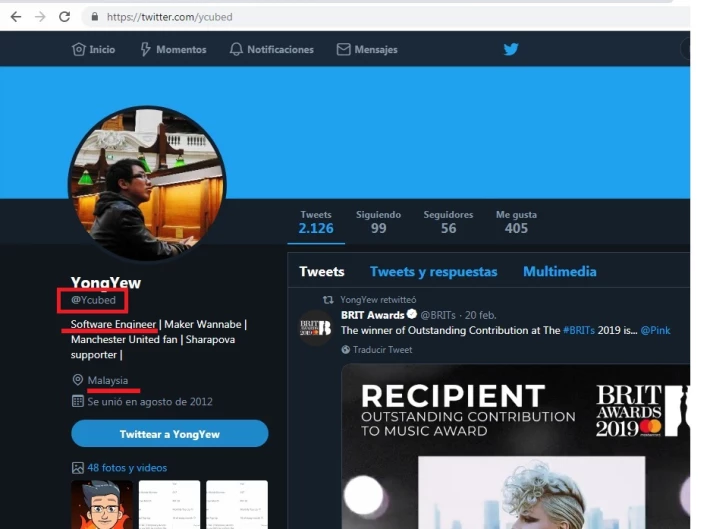Click 'Se unió en agosto de 2012' text
Viewport: 710px width, 529px height.
pos(150,402)
